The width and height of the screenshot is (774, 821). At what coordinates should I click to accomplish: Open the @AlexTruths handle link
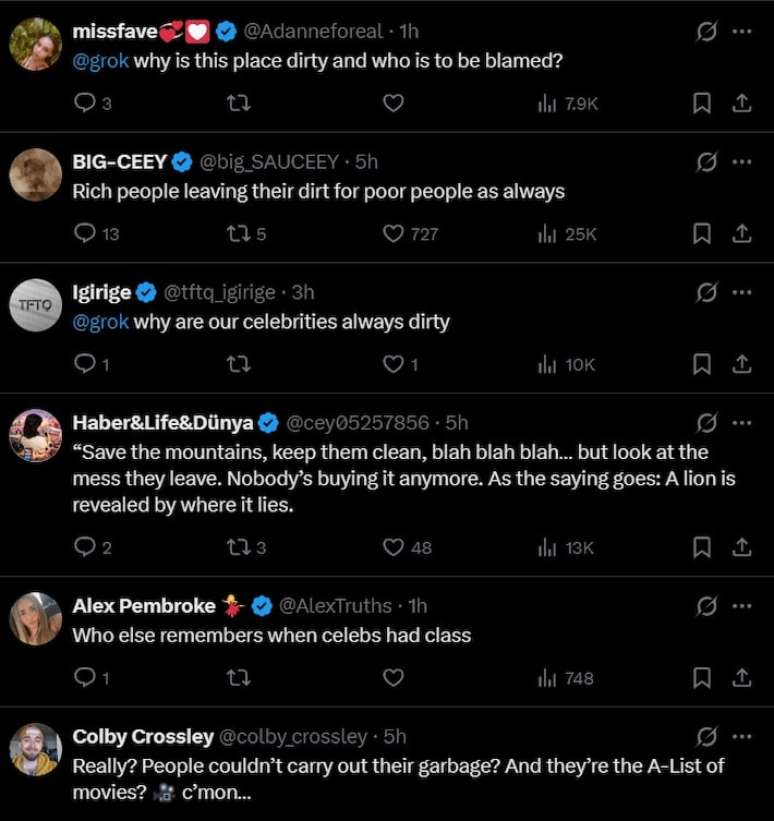(x=338, y=606)
